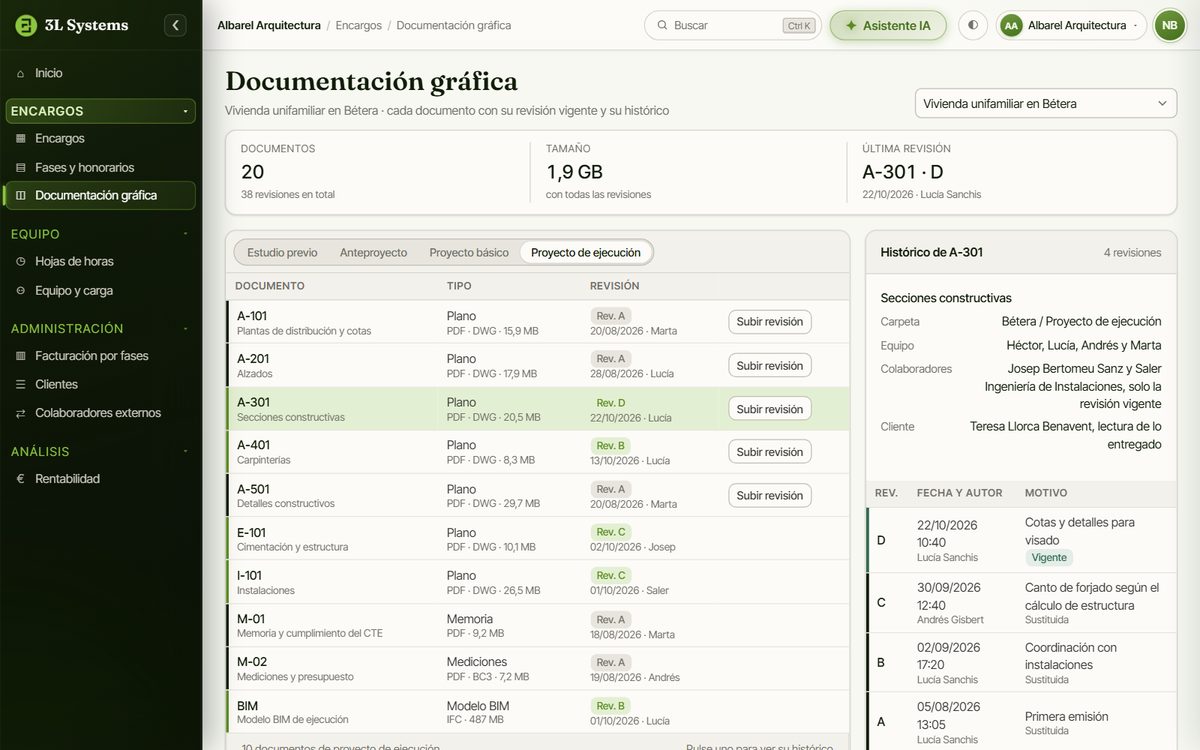Toggle the dark/light theme button

[973, 25]
